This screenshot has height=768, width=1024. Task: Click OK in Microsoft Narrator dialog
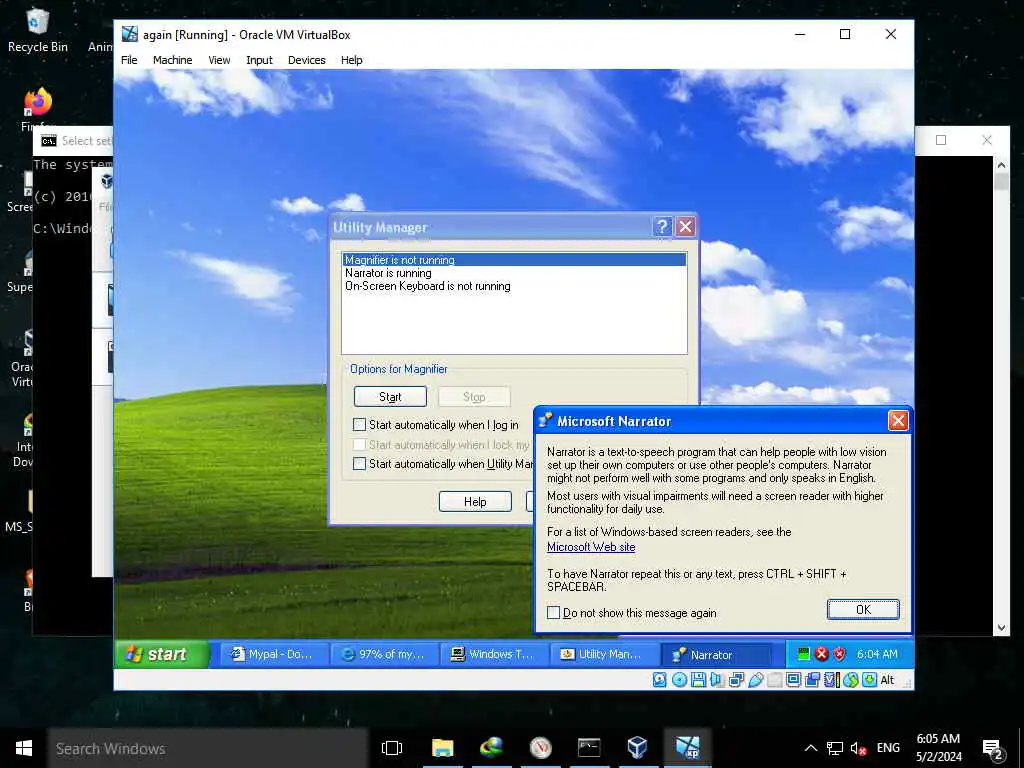point(863,609)
